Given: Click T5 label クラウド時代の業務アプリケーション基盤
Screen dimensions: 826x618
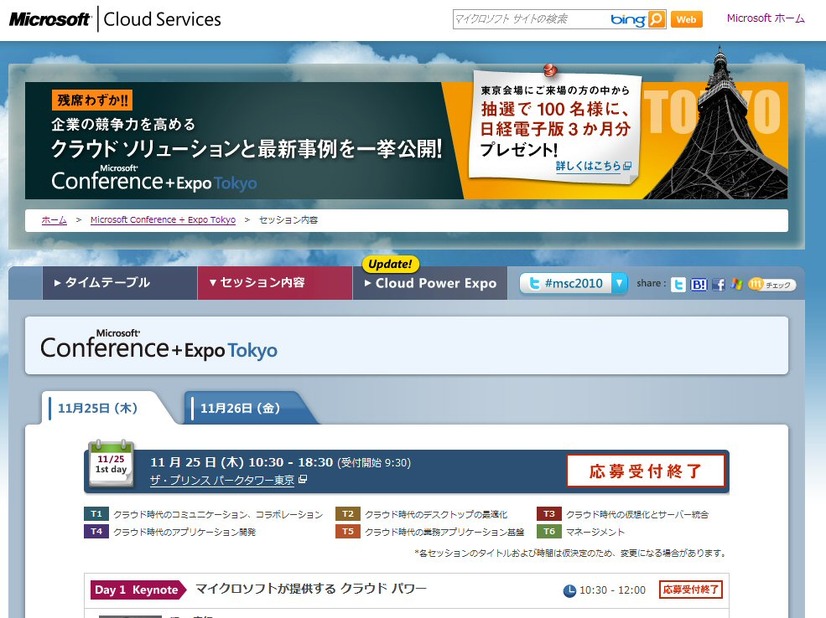Looking at the screenshot, I should click(x=445, y=532).
